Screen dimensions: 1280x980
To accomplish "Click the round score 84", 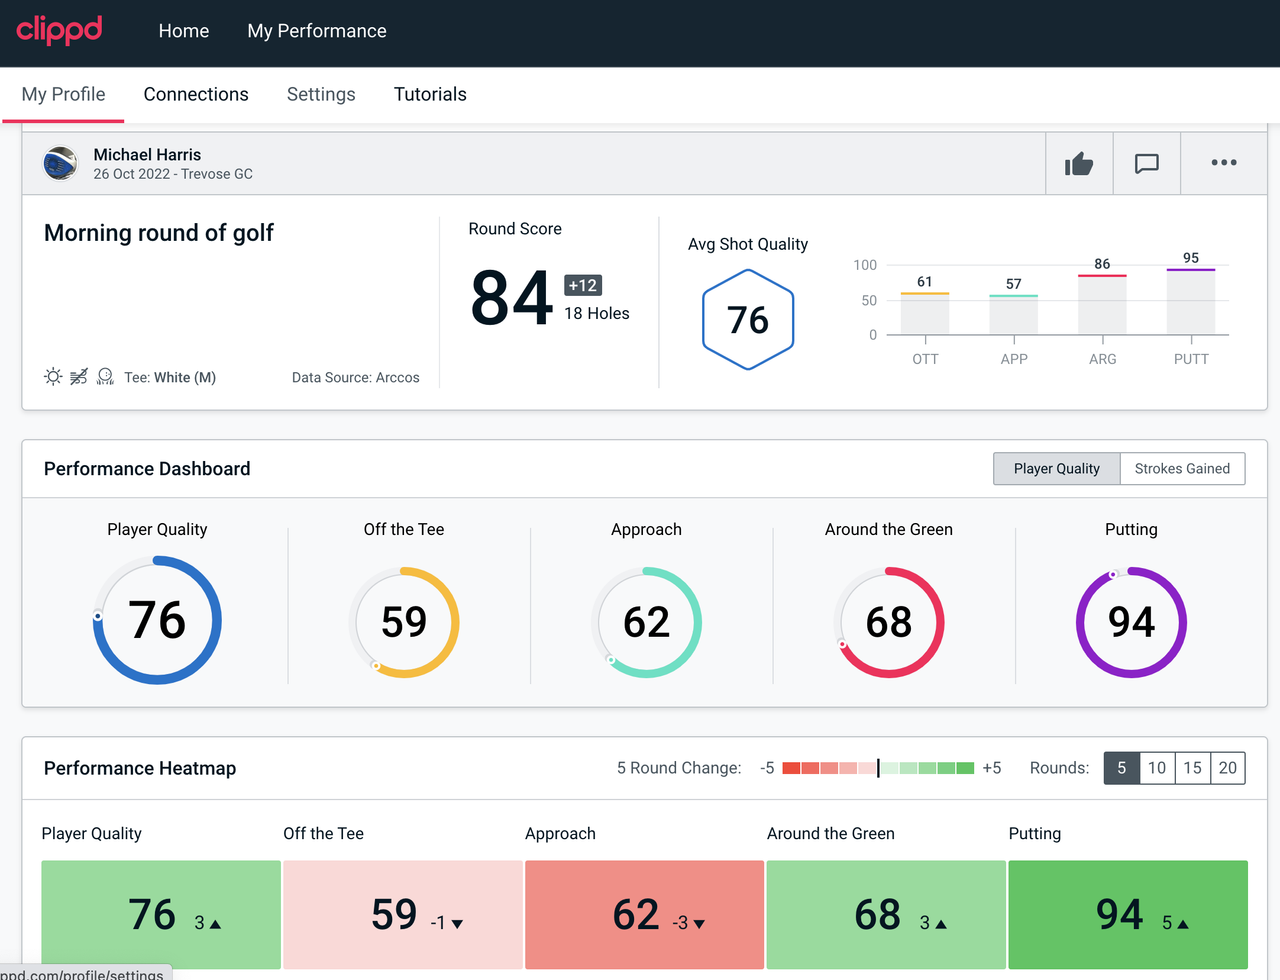I will tap(512, 298).
